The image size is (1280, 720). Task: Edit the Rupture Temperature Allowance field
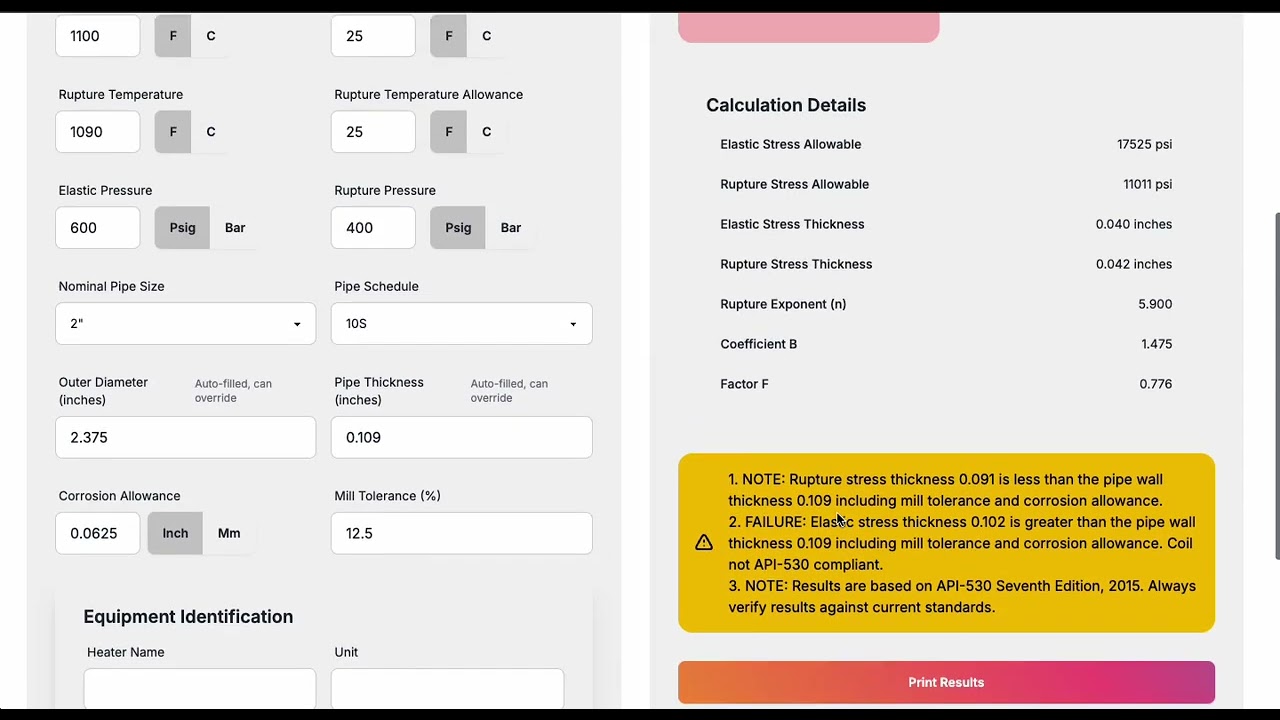click(x=373, y=132)
